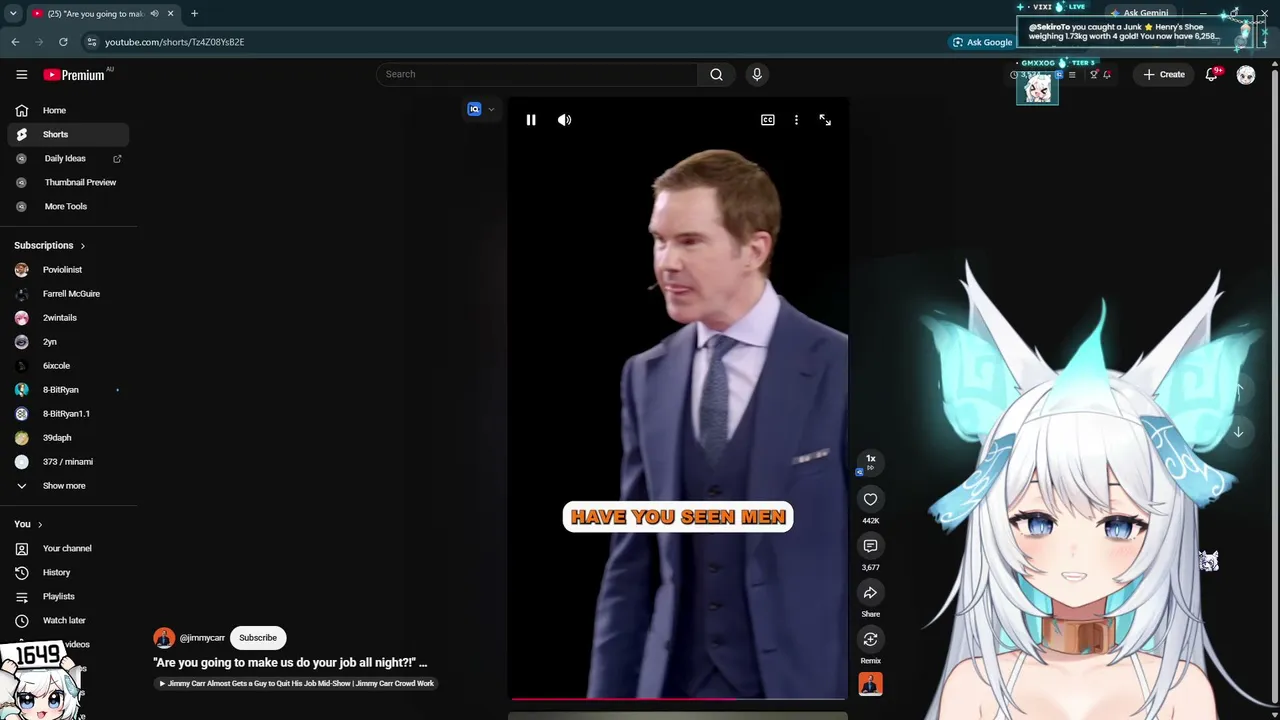This screenshot has width=1280, height=720.
Task: Go to Home in the sidebar
Action: [x=68, y=110]
